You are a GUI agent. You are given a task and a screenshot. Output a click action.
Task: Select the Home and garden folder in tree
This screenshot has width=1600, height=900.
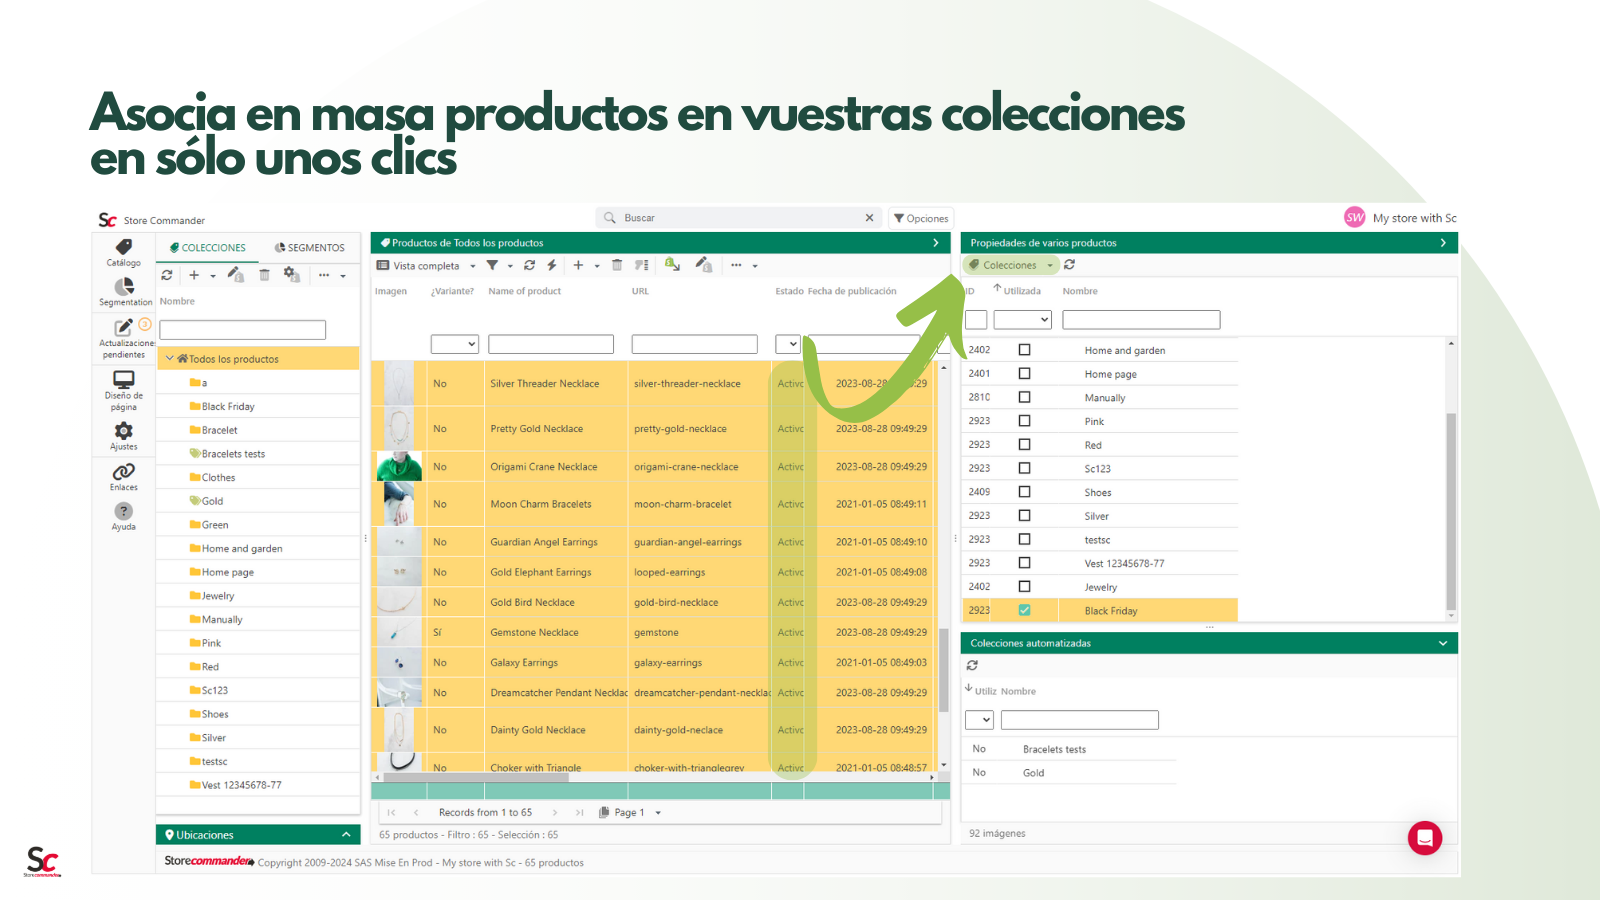pyautogui.click(x=236, y=548)
